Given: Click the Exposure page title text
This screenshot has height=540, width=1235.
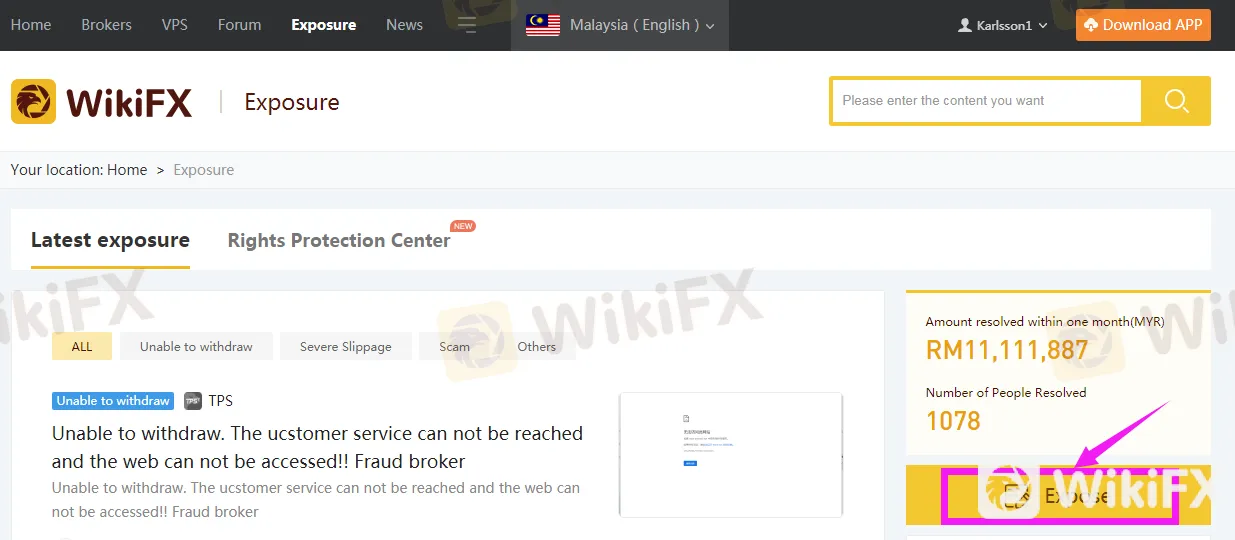Looking at the screenshot, I should (x=292, y=102).
